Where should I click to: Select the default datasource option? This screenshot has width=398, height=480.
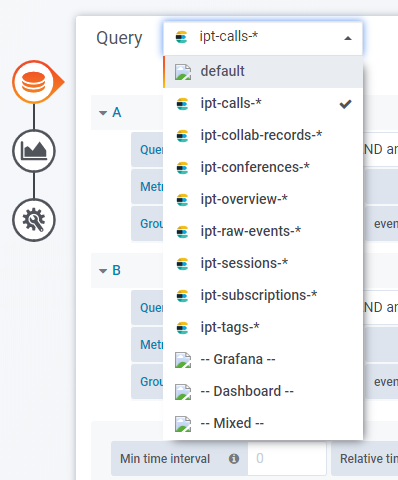click(x=264, y=72)
